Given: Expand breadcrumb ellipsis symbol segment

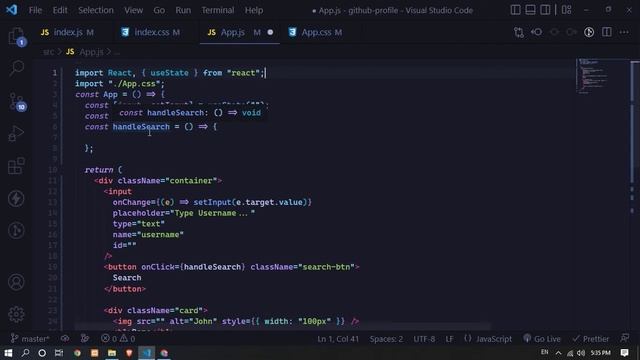Looking at the screenshot, I should pos(117,53).
